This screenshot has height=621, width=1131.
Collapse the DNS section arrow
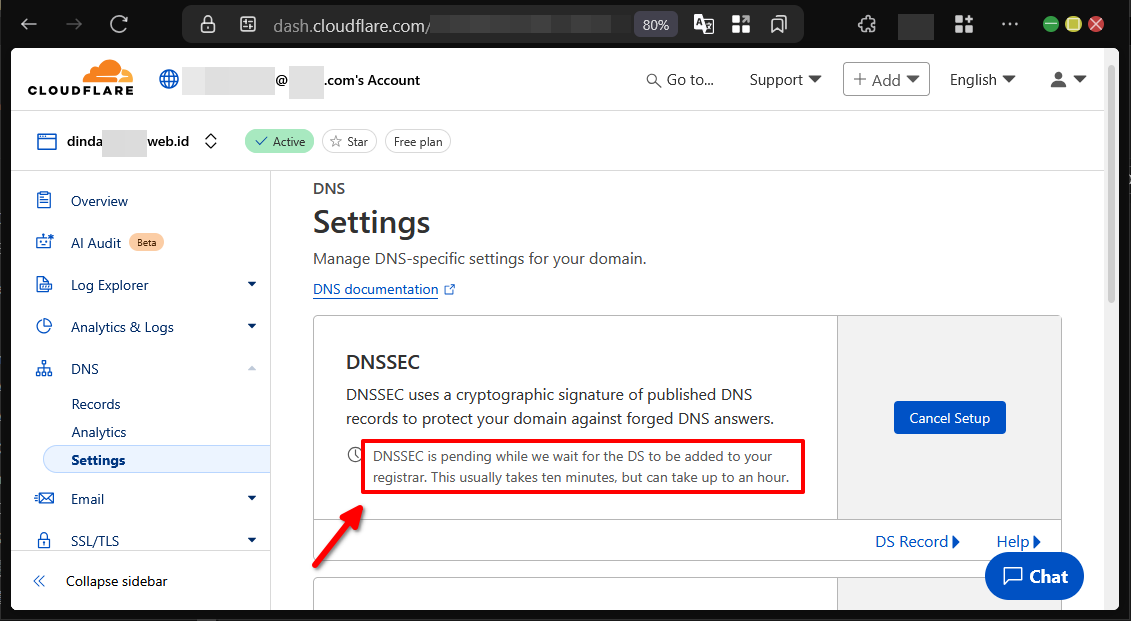pos(252,369)
